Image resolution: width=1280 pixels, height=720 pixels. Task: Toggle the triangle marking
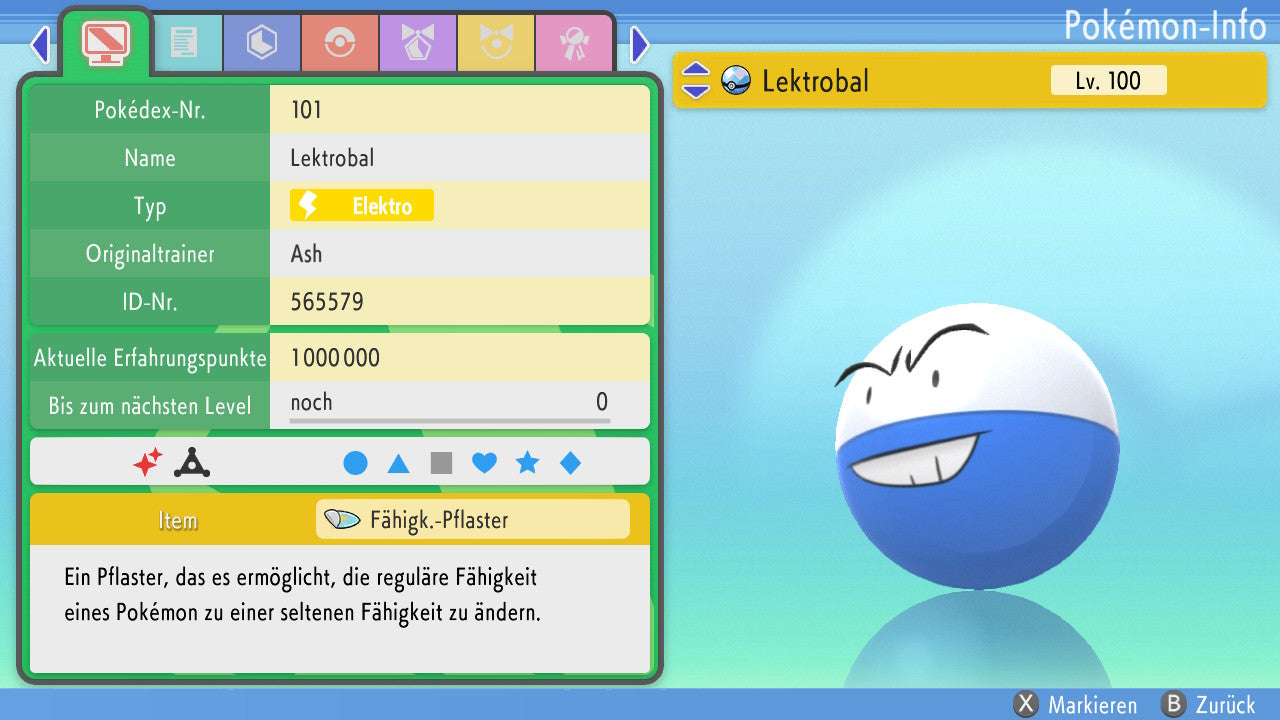point(398,463)
